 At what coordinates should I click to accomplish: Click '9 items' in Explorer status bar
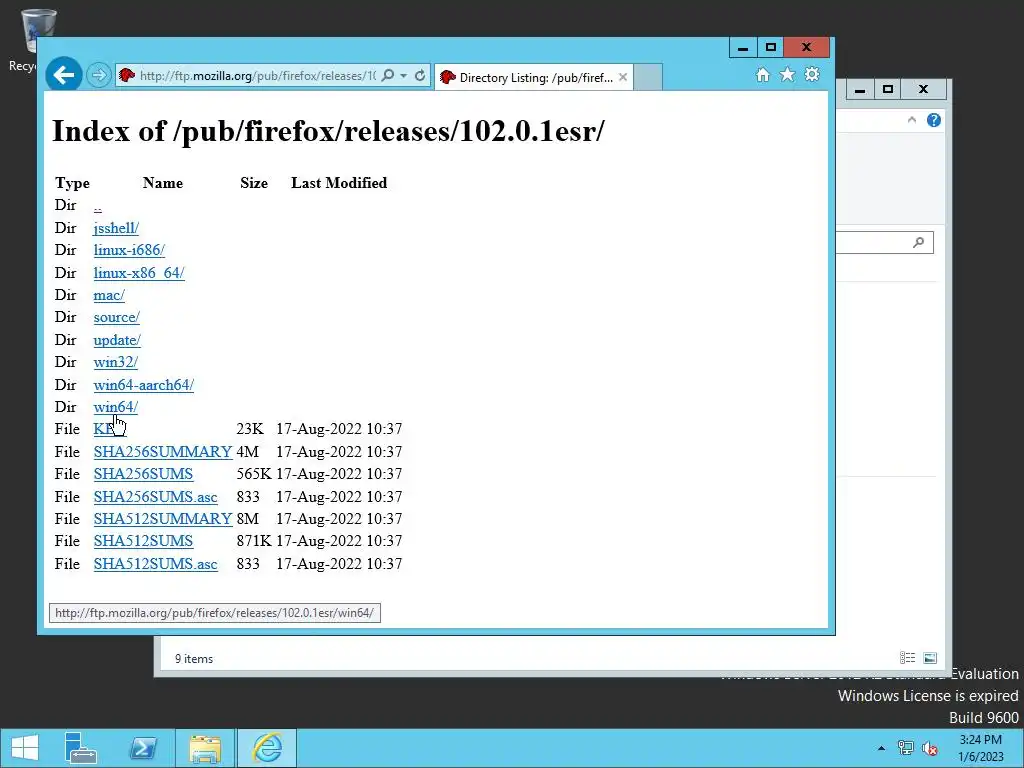194,659
